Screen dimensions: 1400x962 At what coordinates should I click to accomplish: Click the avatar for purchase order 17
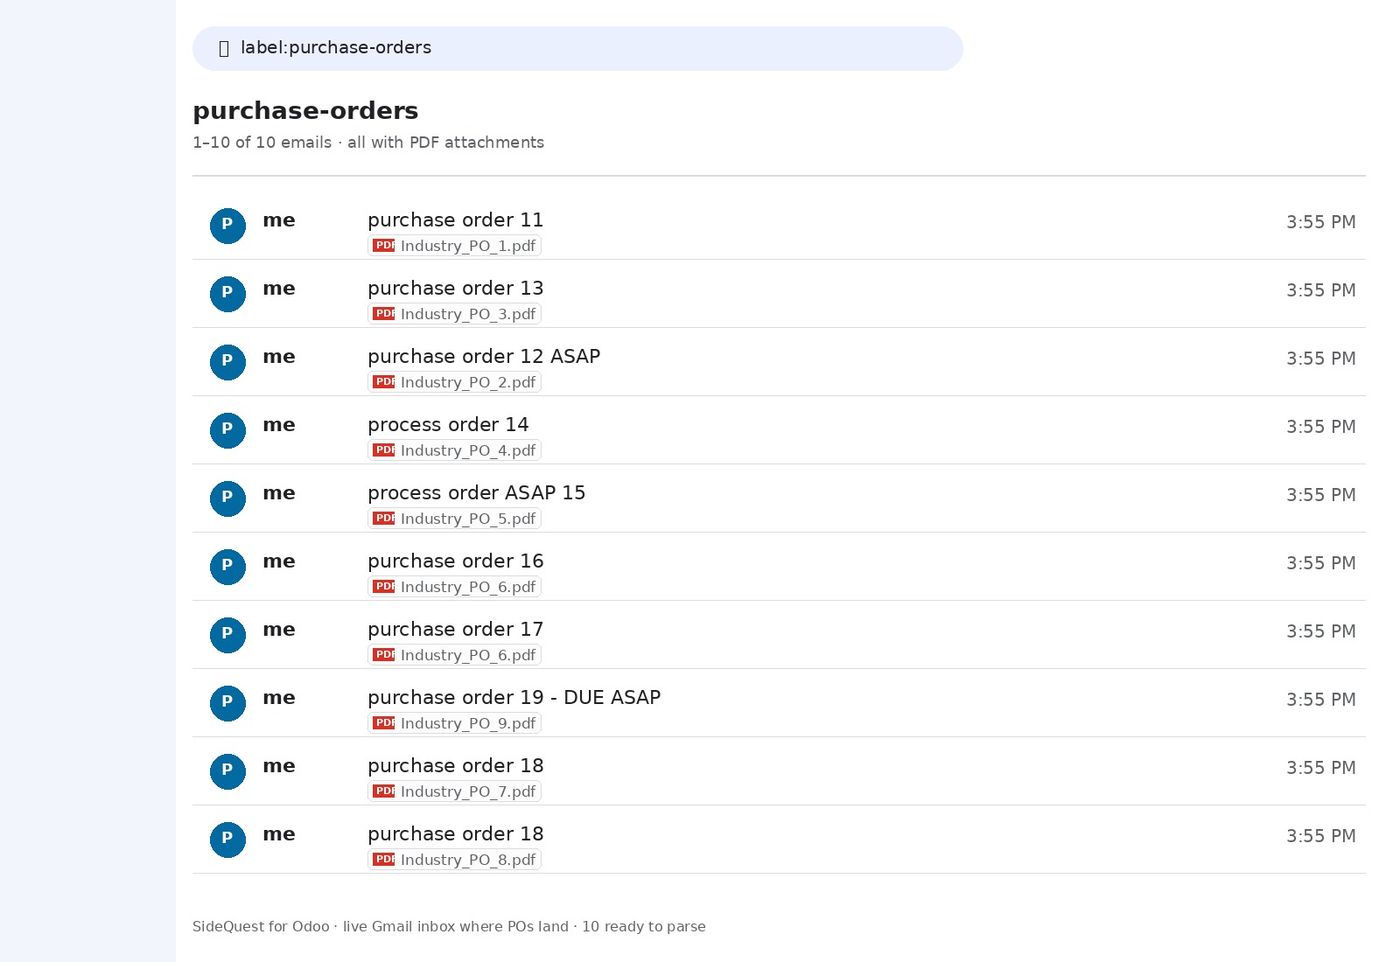pyautogui.click(x=228, y=634)
